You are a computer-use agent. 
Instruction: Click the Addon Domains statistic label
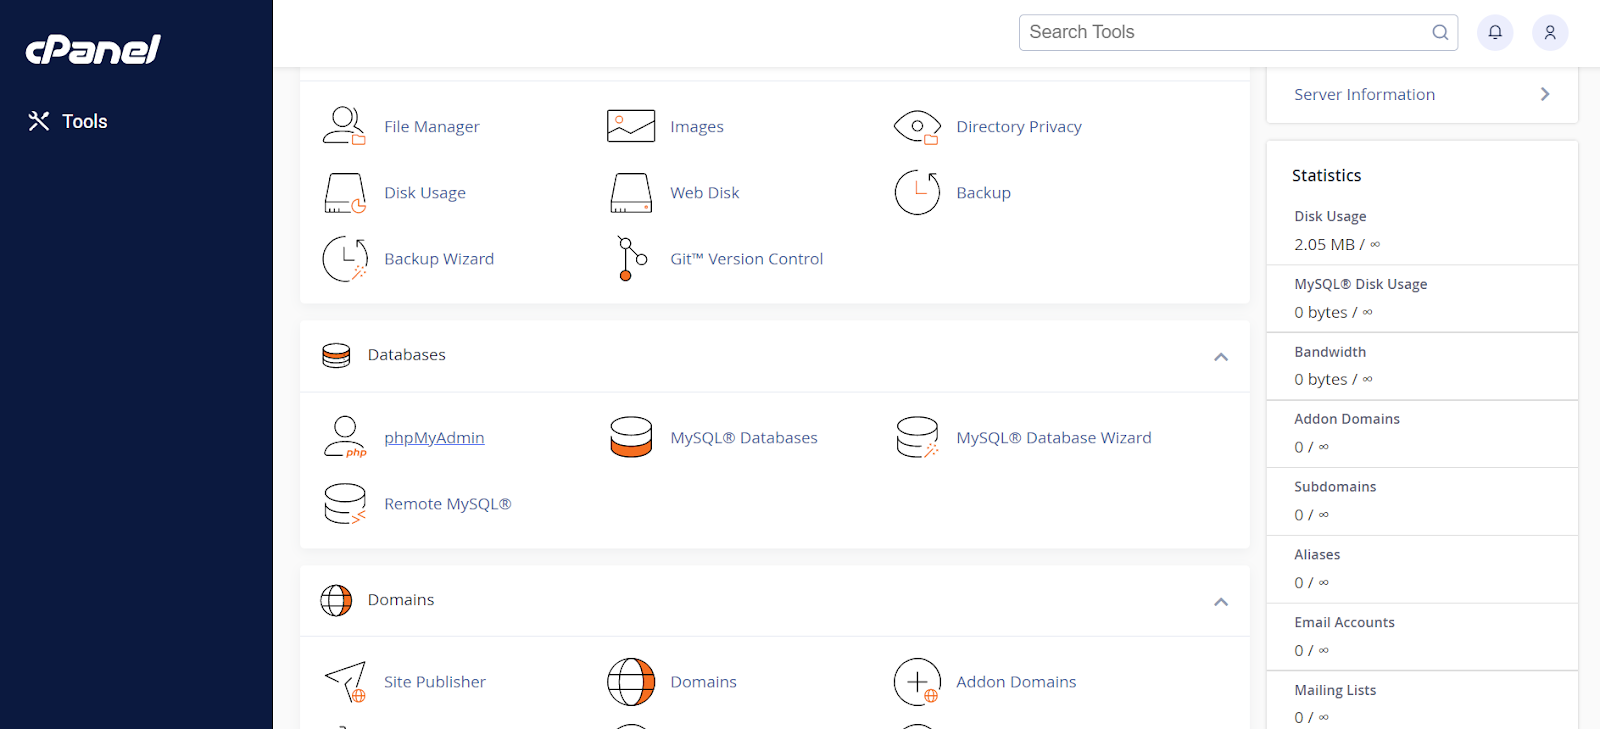(1347, 420)
